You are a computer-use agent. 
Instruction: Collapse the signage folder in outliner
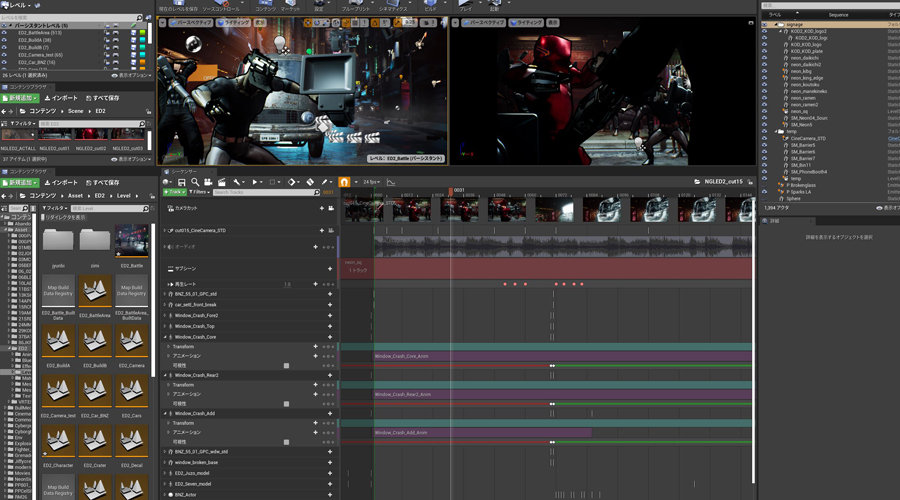click(776, 25)
